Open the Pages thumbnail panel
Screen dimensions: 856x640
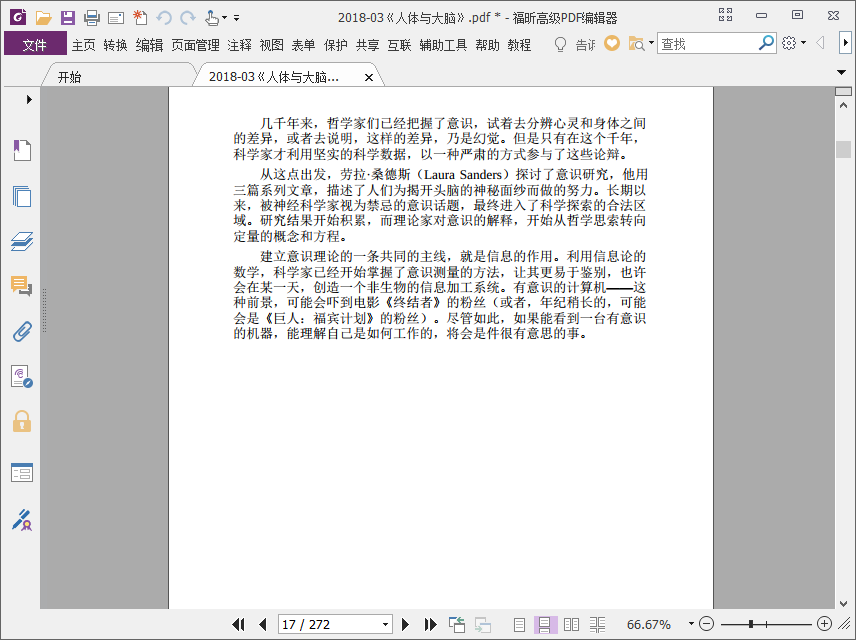(22, 196)
